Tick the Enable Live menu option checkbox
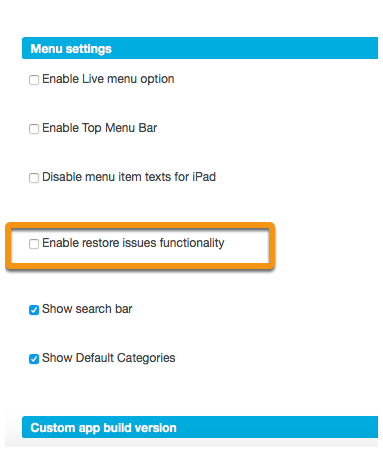This screenshot has height=452, width=383. tap(34, 80)
